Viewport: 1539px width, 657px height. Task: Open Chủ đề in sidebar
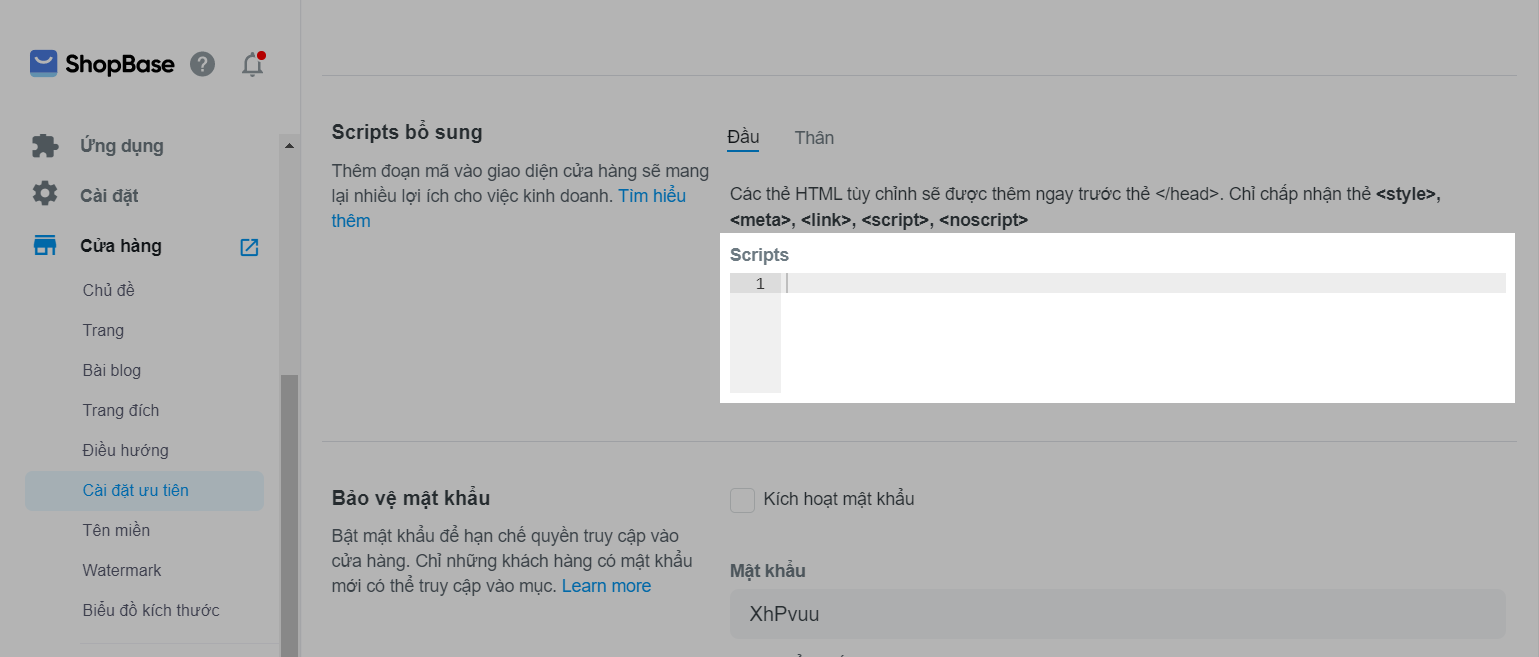(109, 290)
